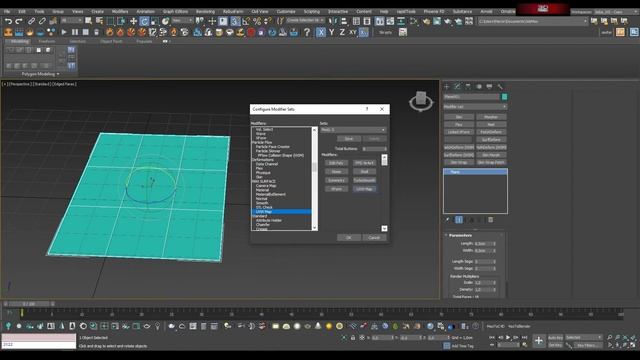Open the Sets dropdown in dialog

[353, 130]
